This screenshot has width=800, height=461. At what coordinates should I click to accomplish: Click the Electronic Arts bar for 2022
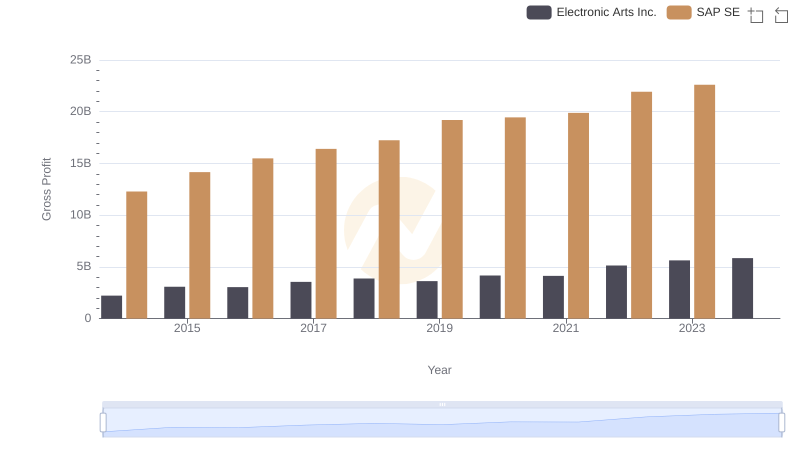616,292
